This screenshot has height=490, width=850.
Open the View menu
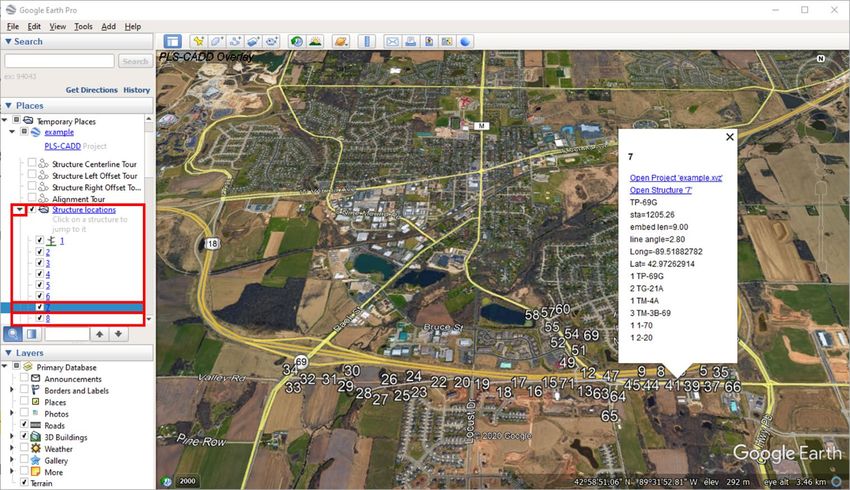coord(57,26)
